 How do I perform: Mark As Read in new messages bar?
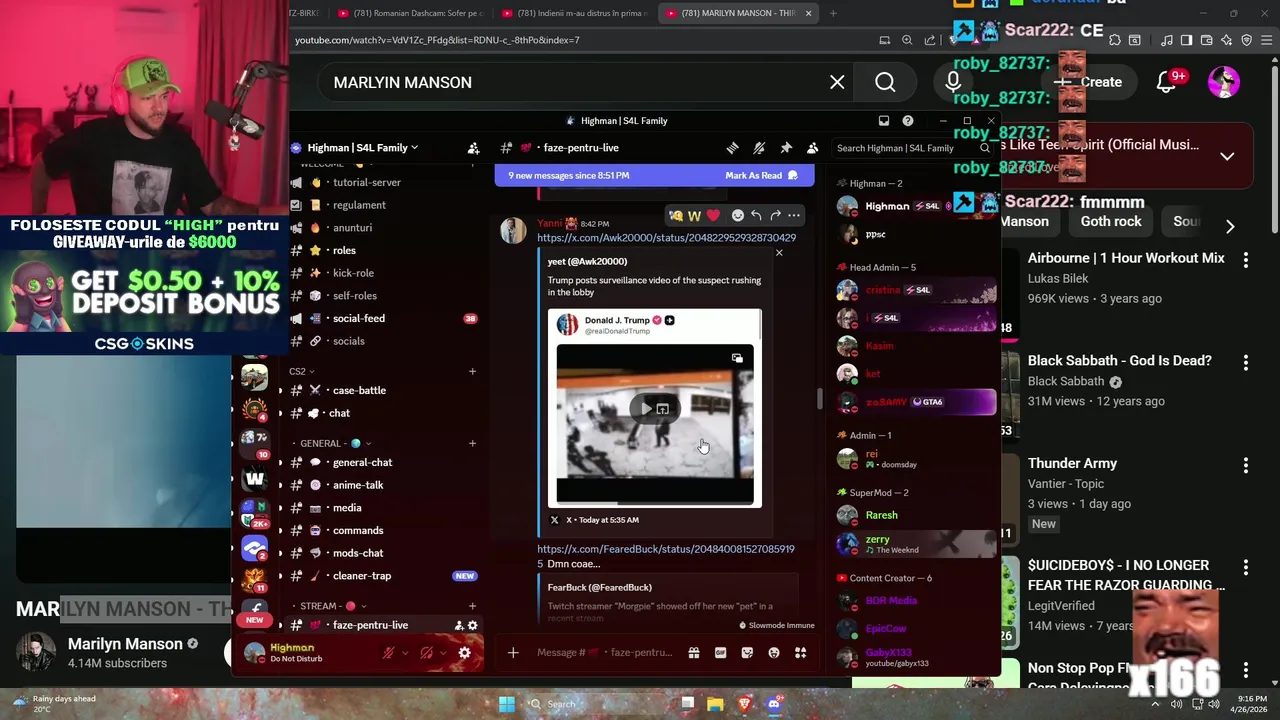pyautogui.click(x=761, y=175)
